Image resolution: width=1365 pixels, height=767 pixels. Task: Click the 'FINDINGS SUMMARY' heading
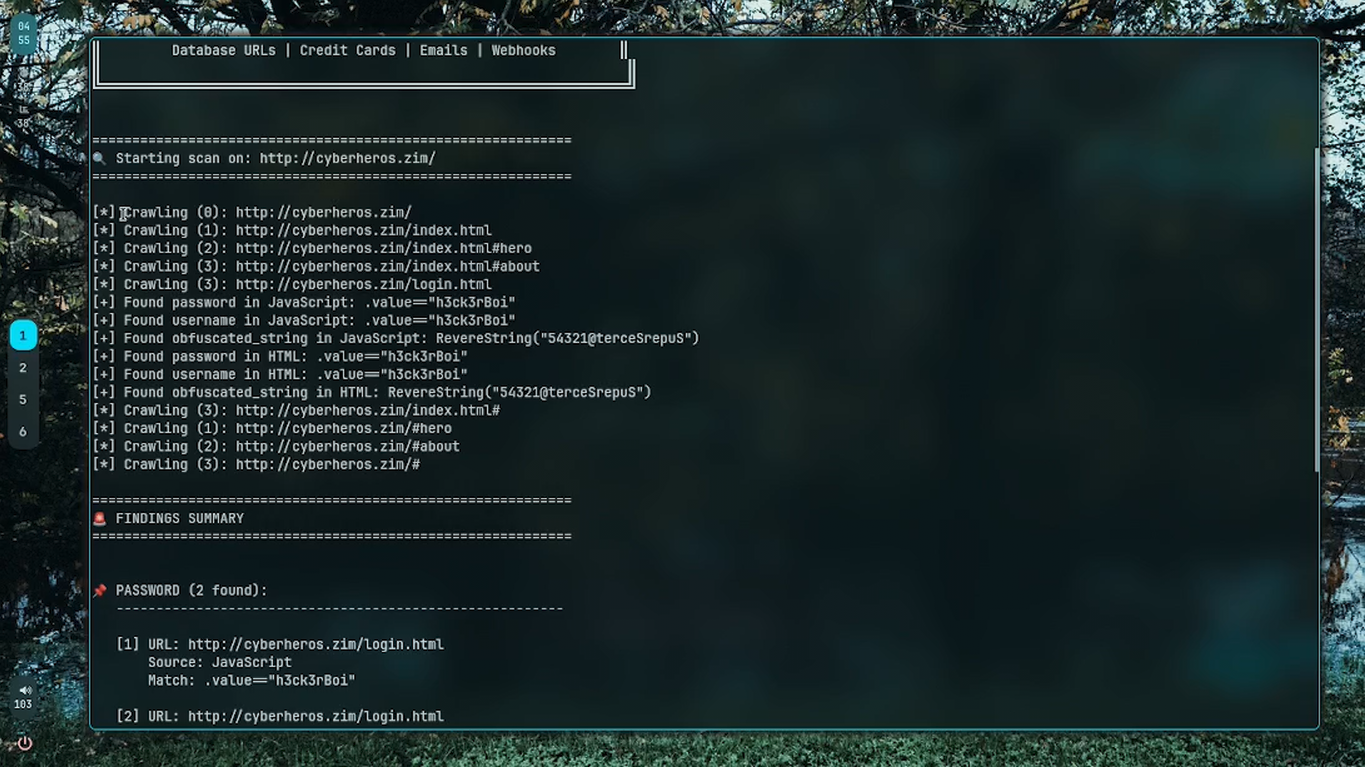180,519
